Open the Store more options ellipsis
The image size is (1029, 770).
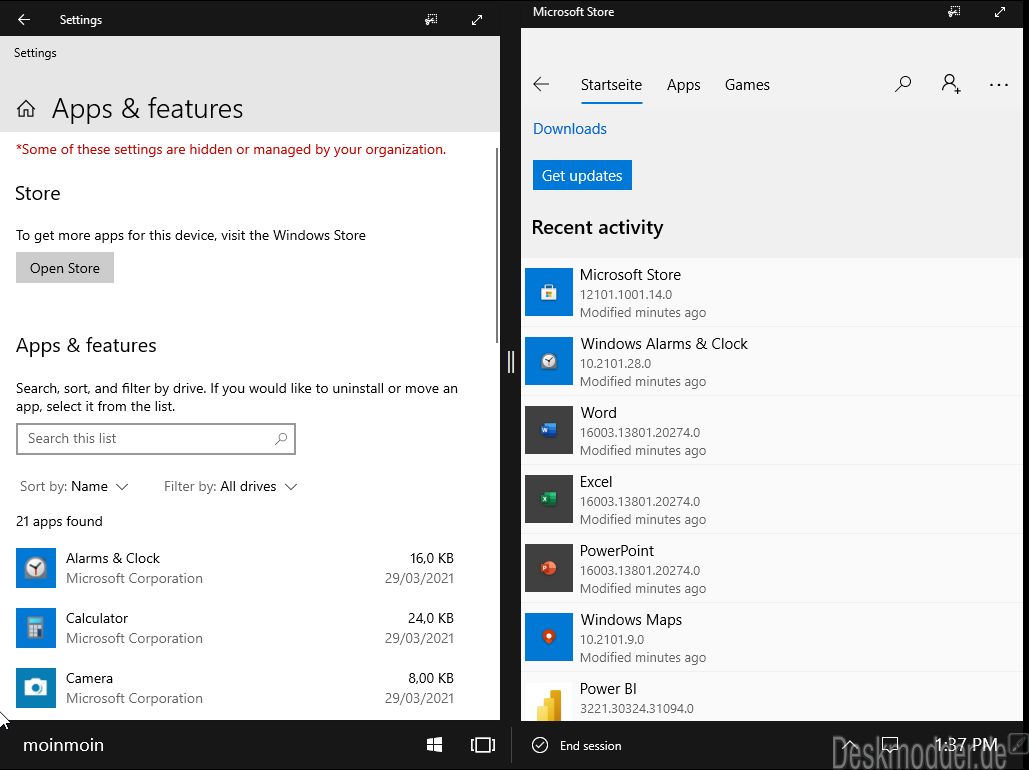[x=999, y=85]
